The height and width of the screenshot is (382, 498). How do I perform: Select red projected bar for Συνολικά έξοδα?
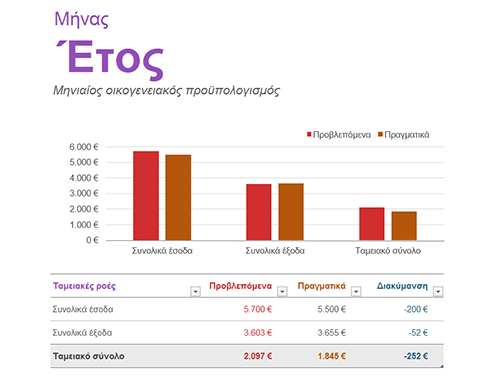pos(259,212)
